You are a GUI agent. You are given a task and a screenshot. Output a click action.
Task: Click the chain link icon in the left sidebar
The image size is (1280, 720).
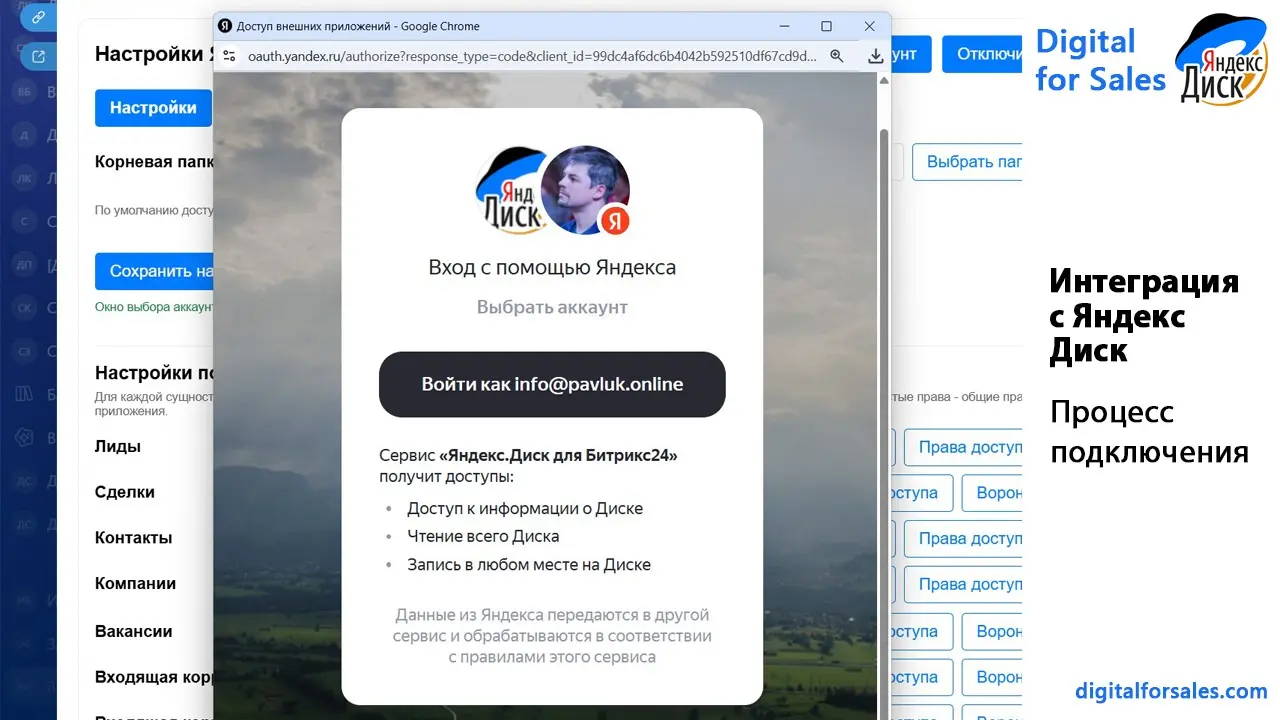click(x=38, y=18)
